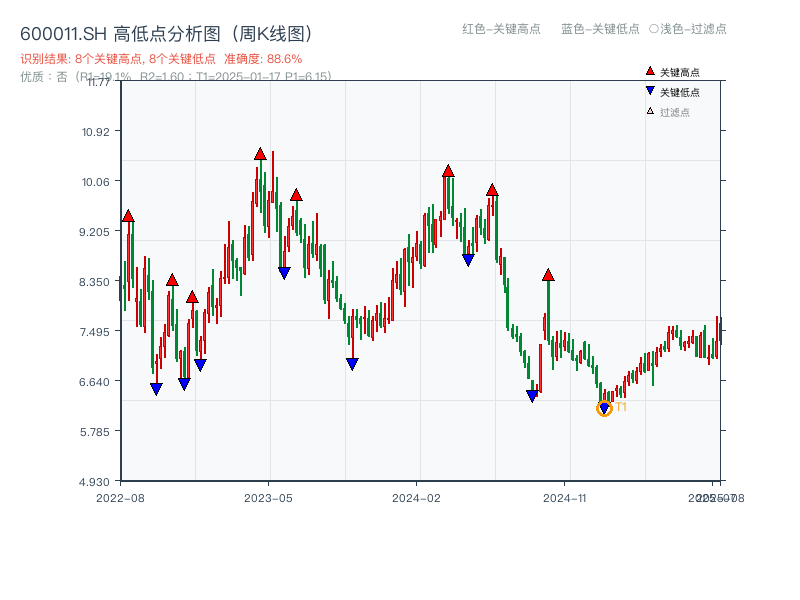Click the red triangle marker at the 10.6 peak

[258, 152]
